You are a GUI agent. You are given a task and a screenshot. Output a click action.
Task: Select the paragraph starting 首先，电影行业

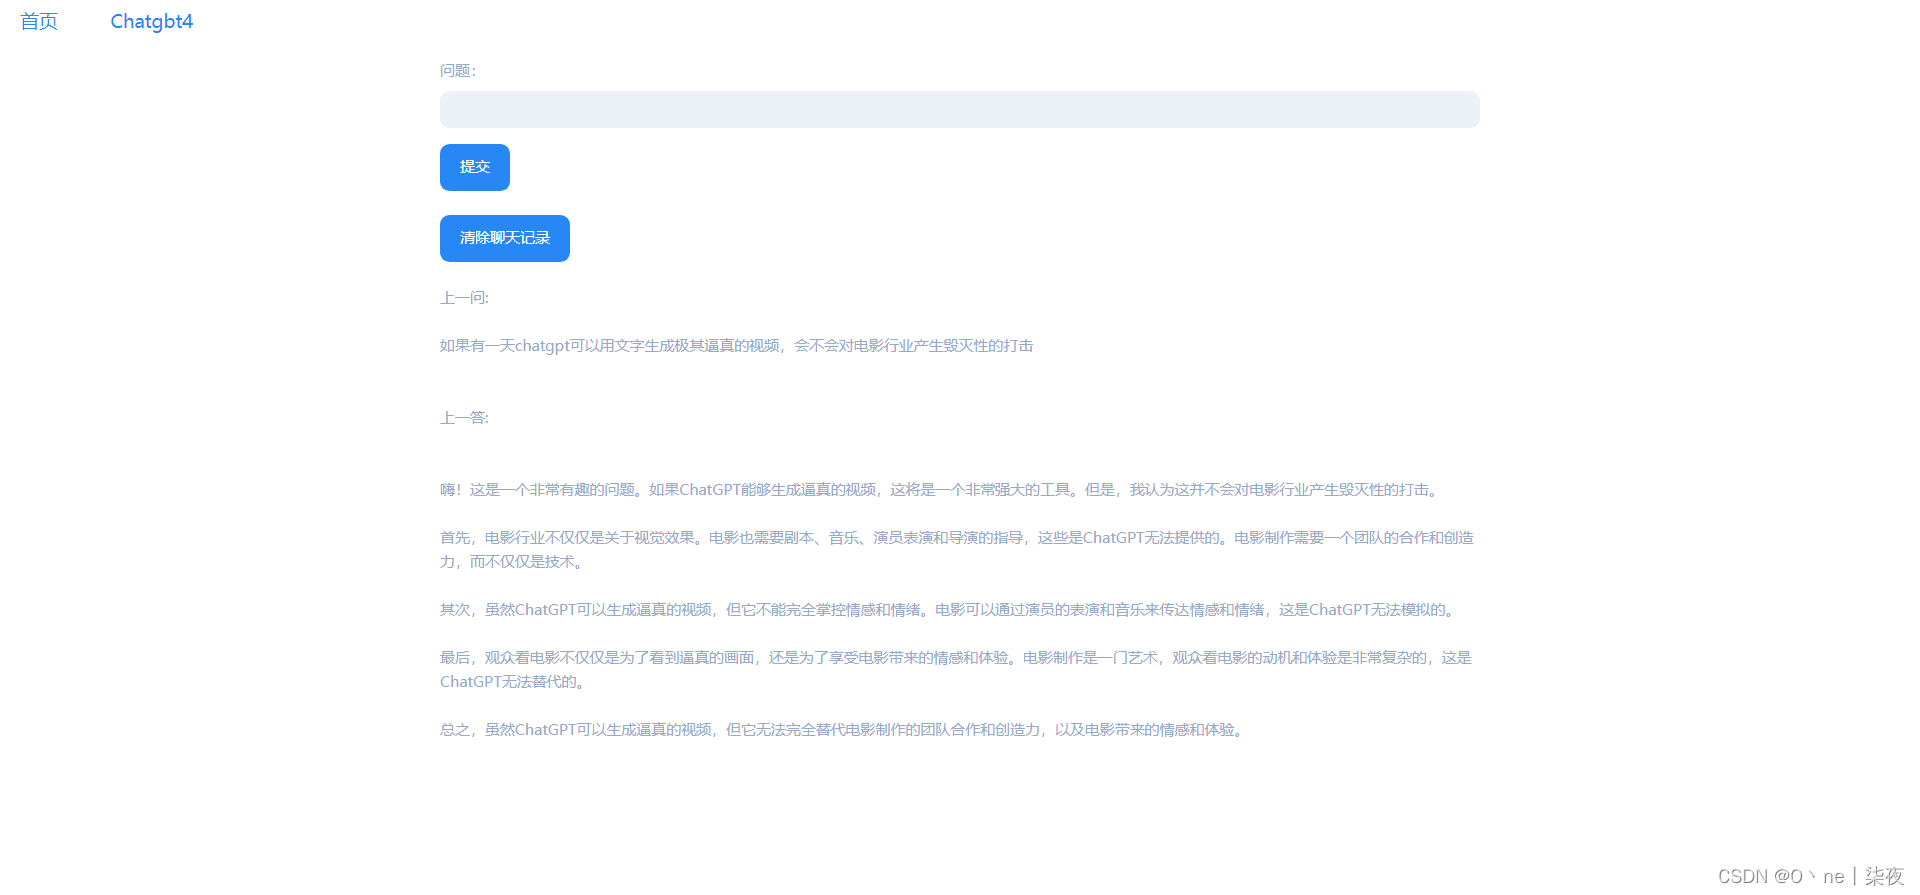pyautogui.click(x=957, y=549)
